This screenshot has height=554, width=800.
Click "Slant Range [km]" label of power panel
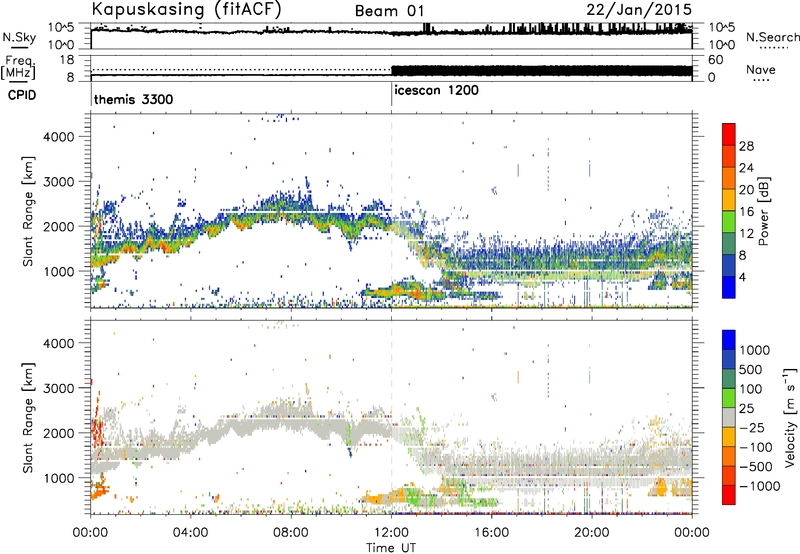[28, 211]
